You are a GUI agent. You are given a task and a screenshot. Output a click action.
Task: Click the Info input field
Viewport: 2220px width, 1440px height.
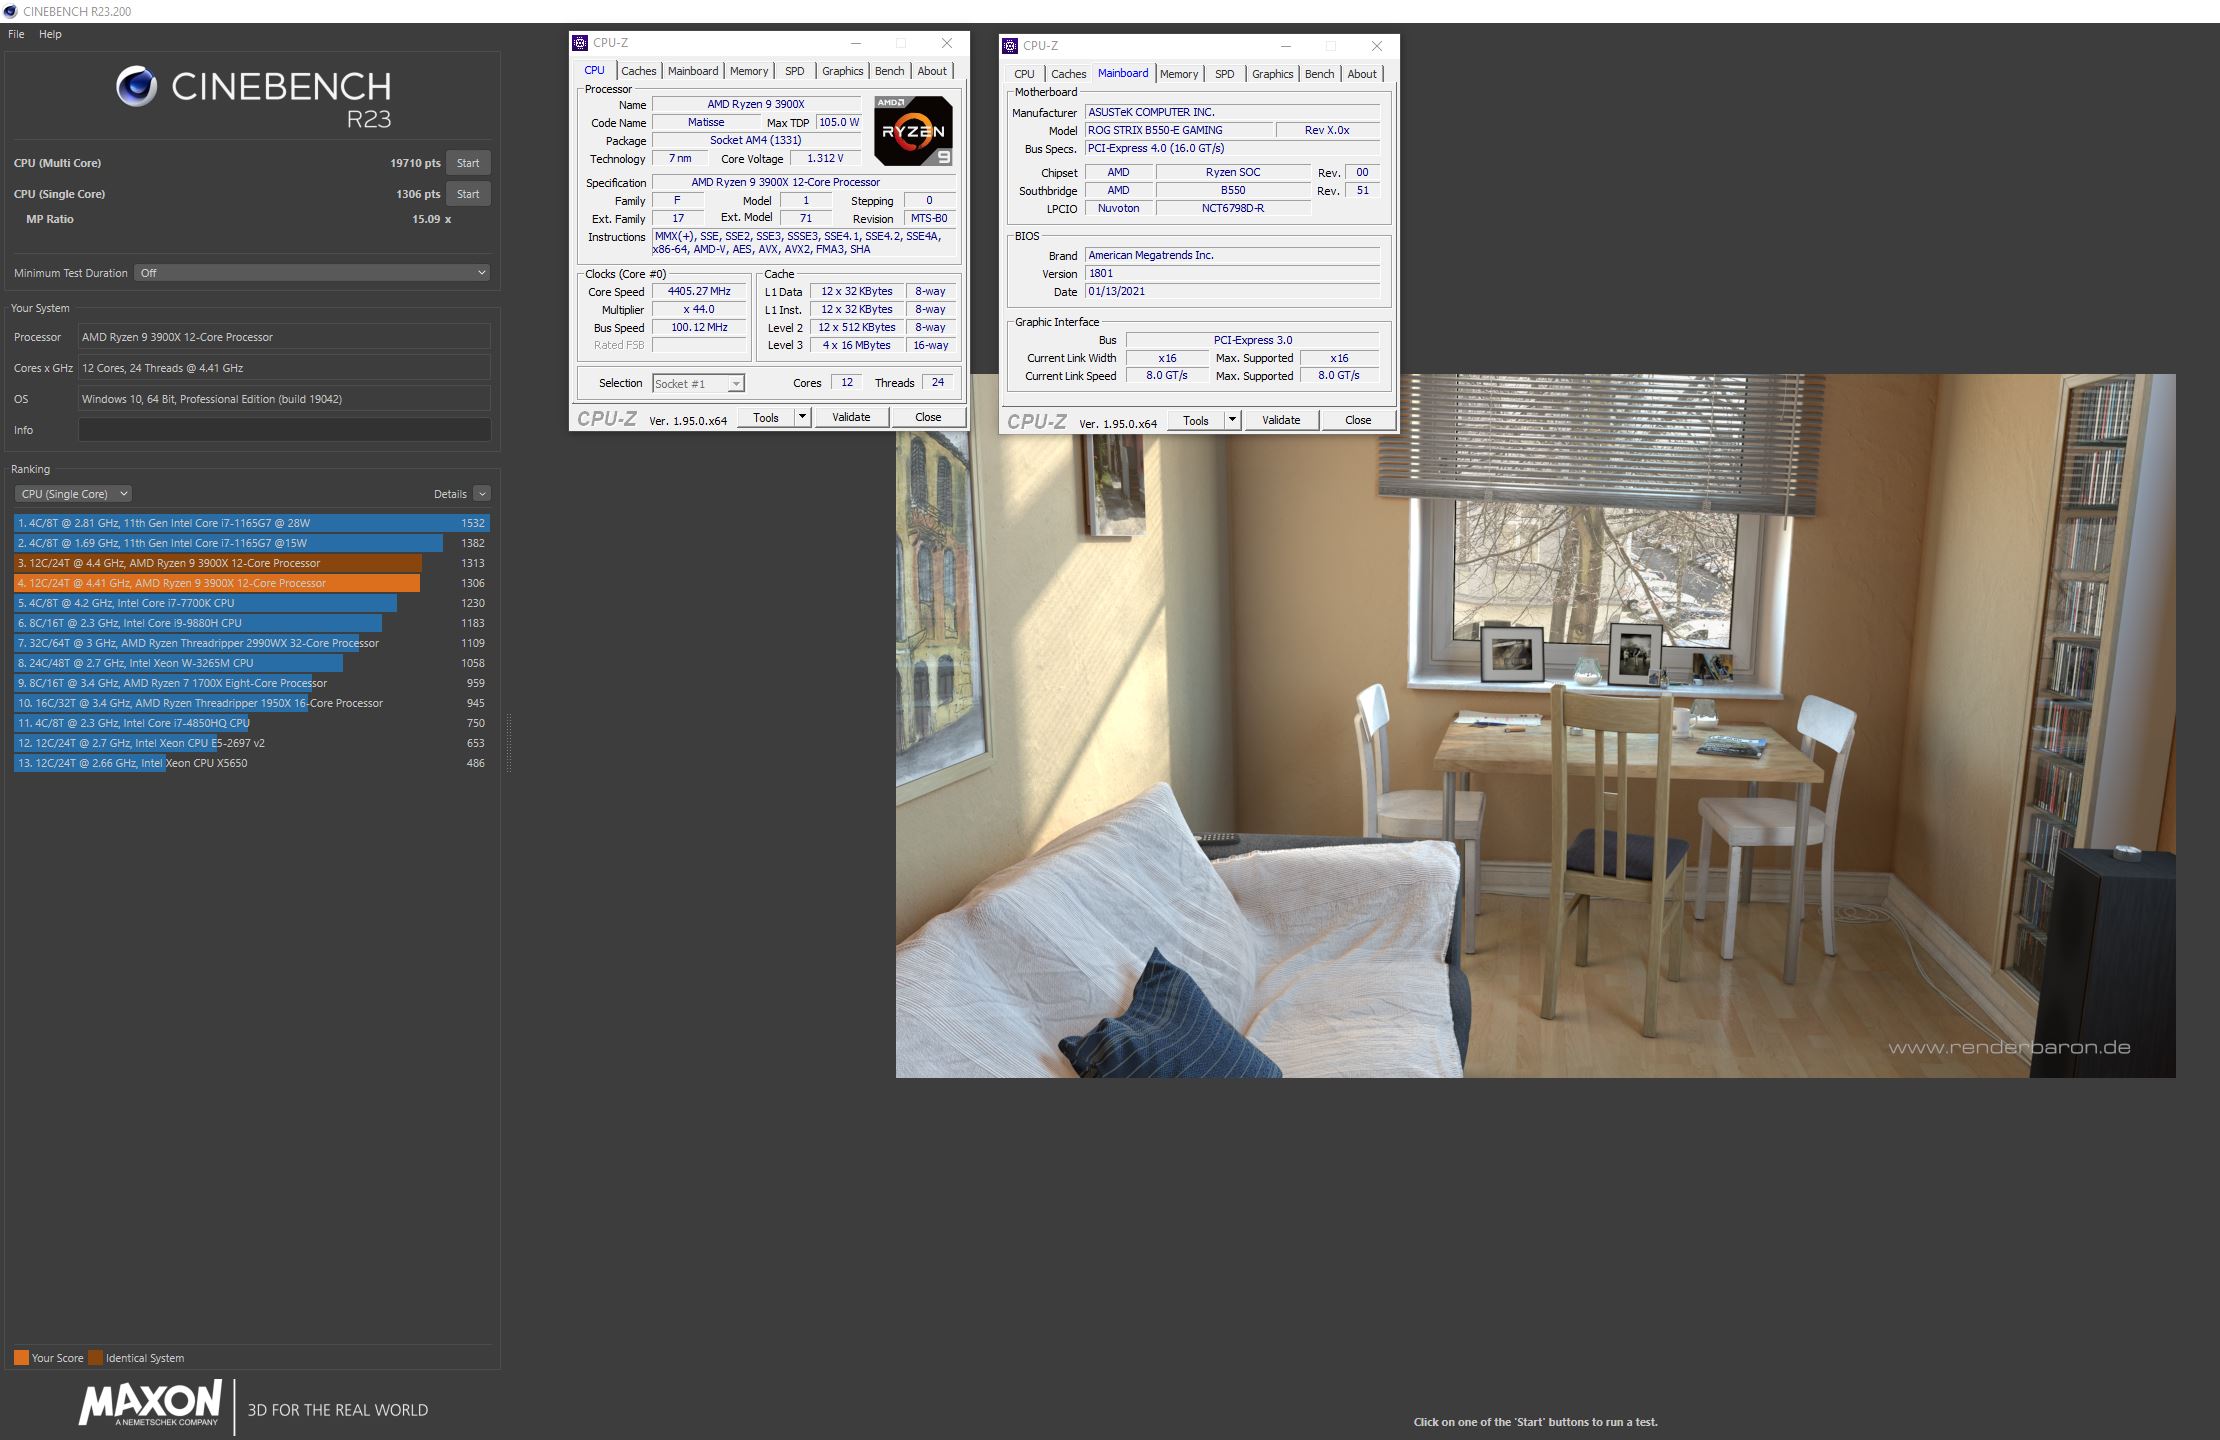click(284, 430)
